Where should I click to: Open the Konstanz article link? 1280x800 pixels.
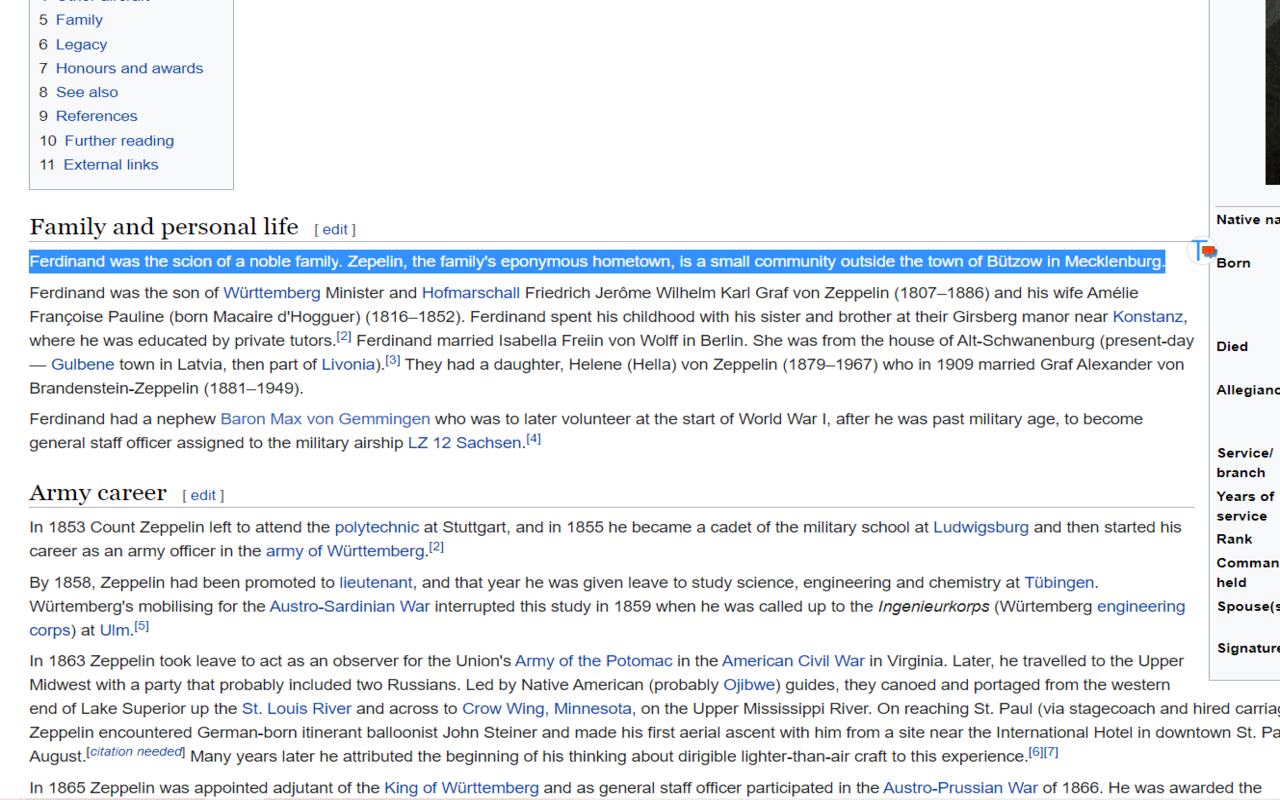1147,317
